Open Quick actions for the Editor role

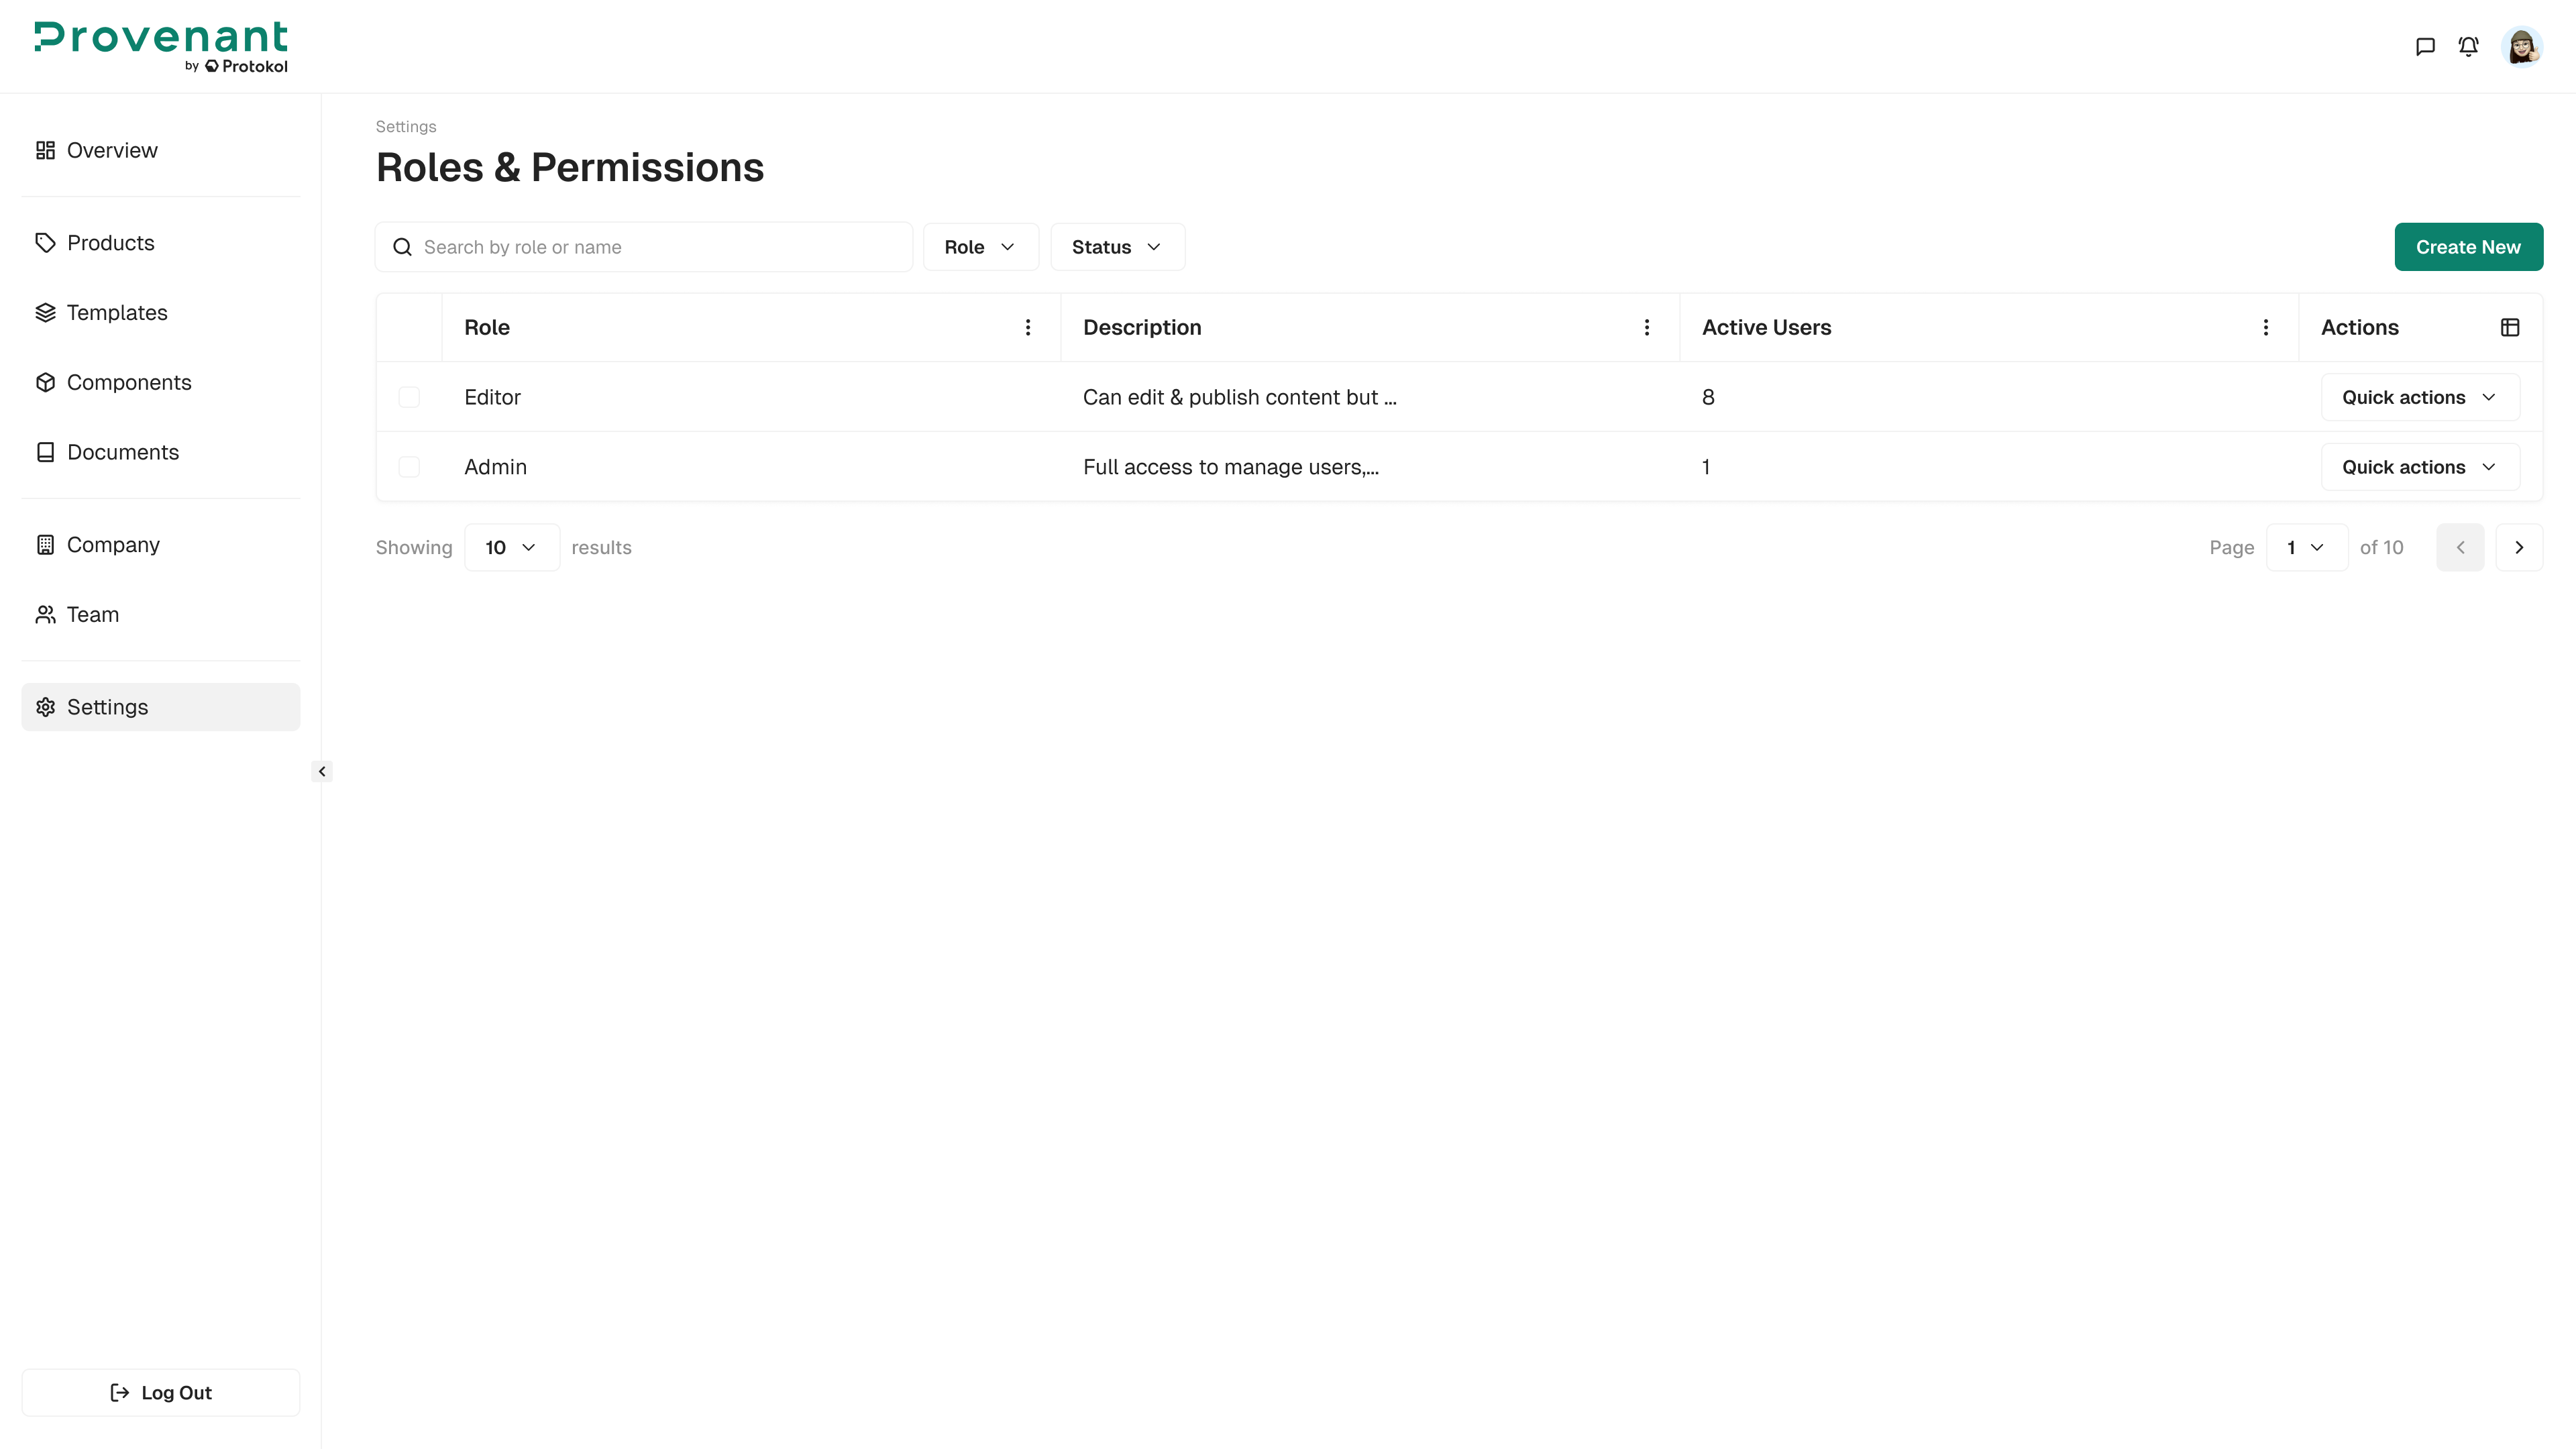(x=2418, y=397)
